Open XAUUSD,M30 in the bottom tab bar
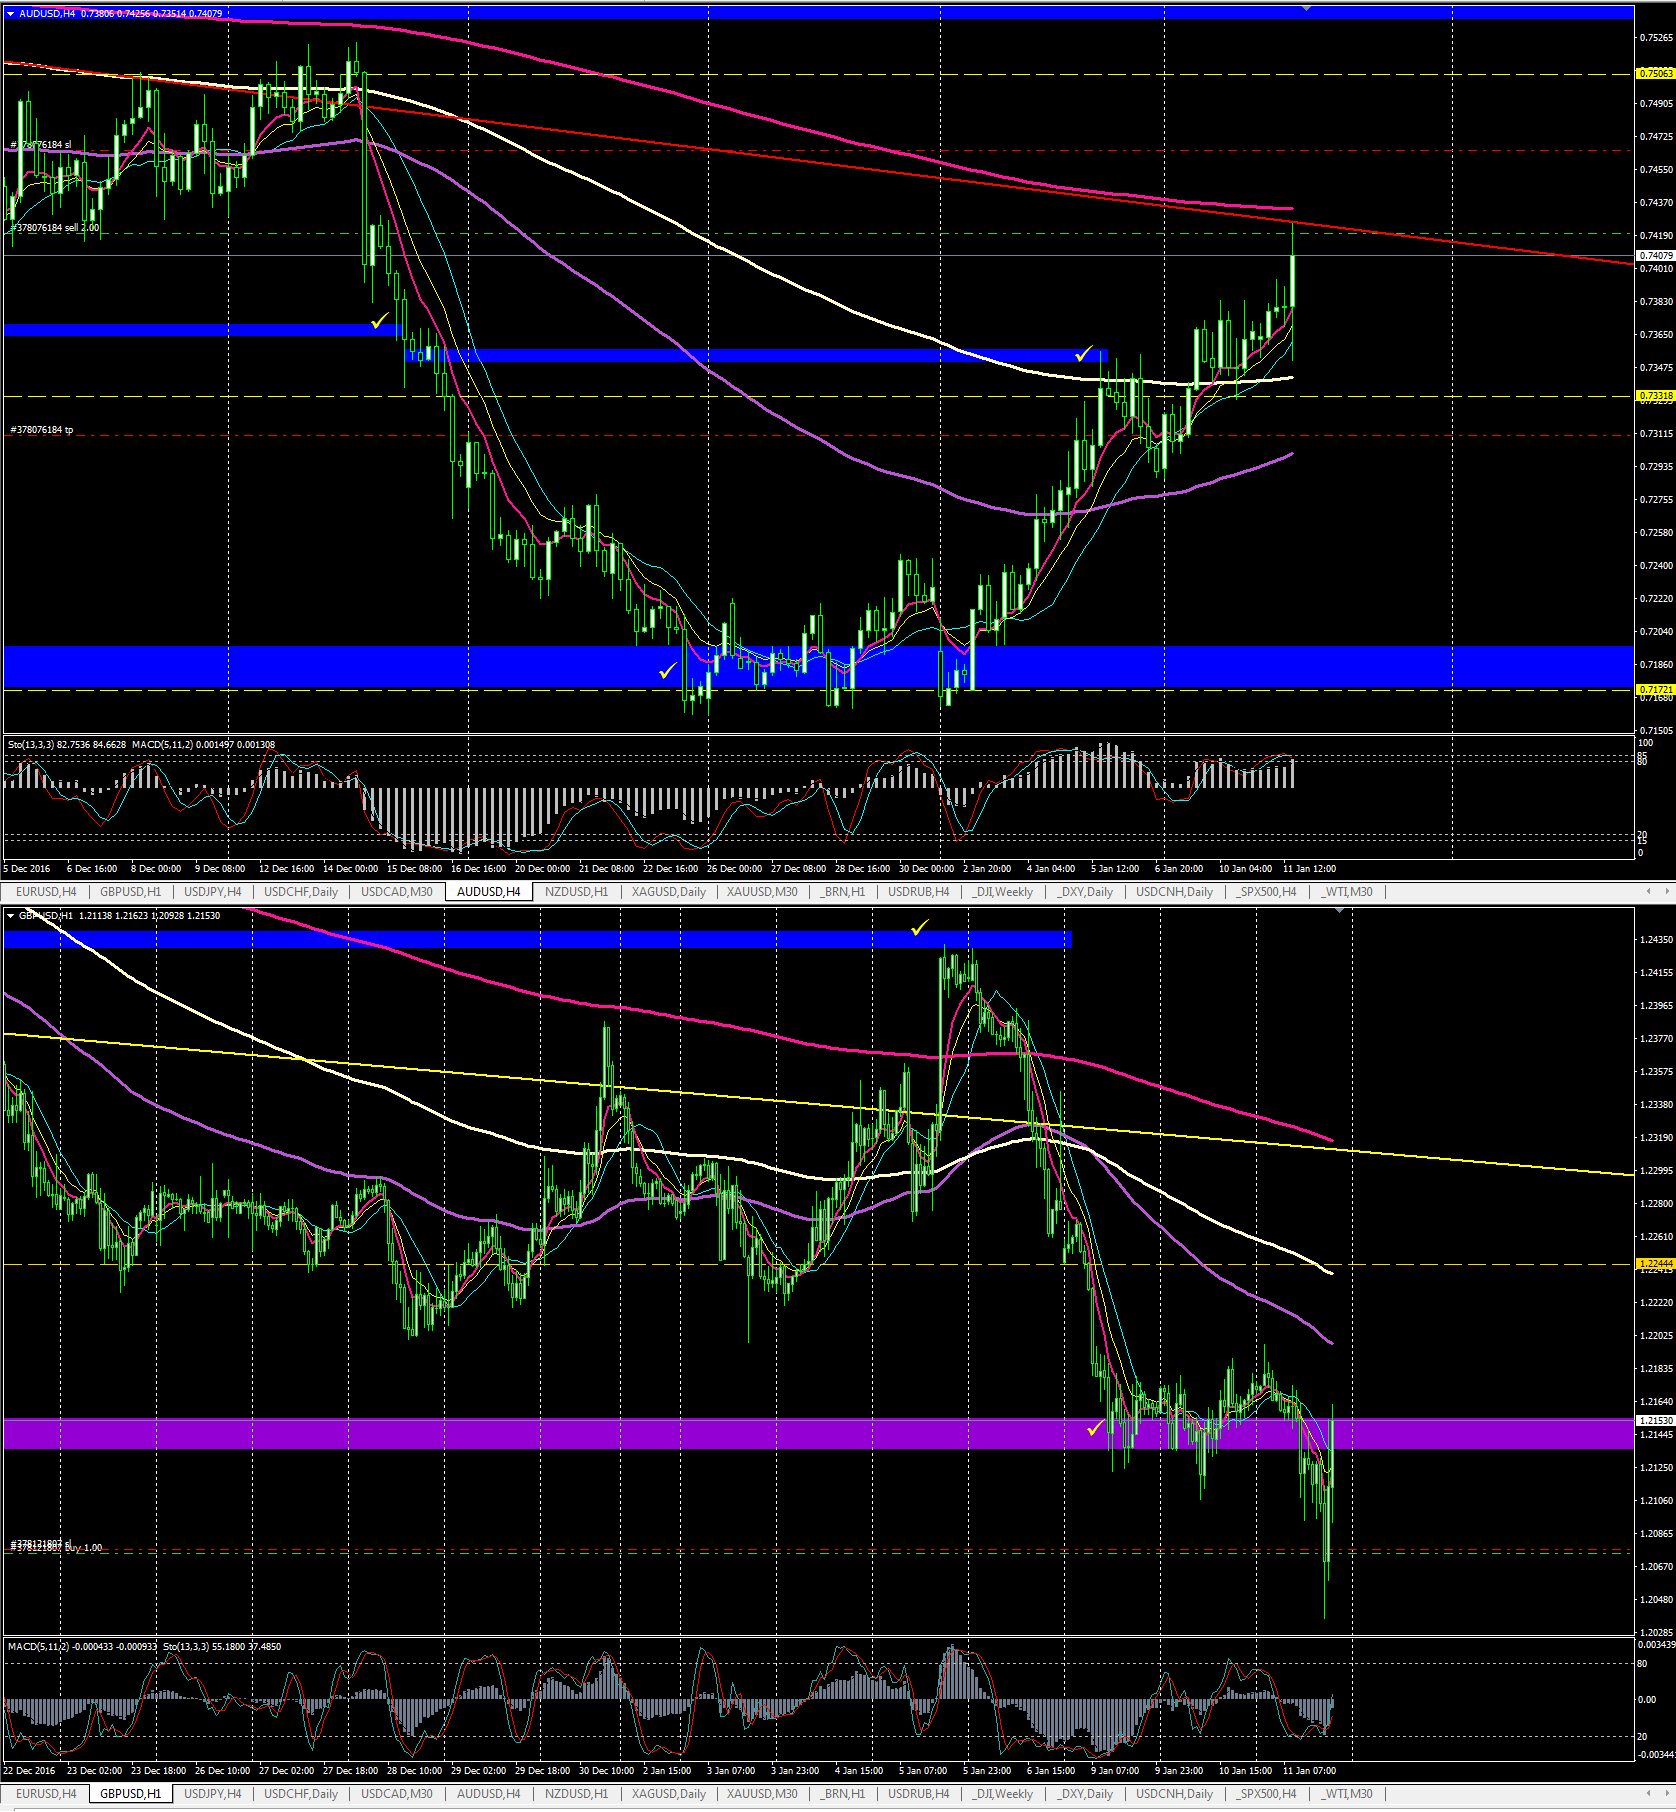The height and width of the screenshot is (1812, 1676). 762,1794
